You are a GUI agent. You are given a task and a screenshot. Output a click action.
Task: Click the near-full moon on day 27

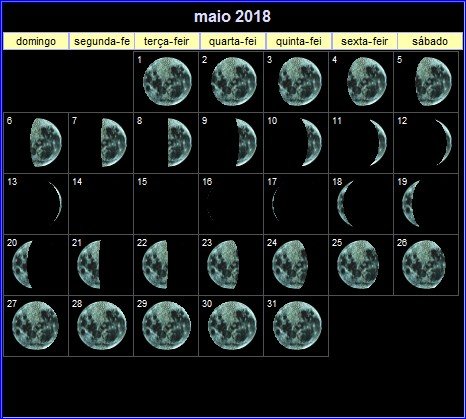point(35,325)
